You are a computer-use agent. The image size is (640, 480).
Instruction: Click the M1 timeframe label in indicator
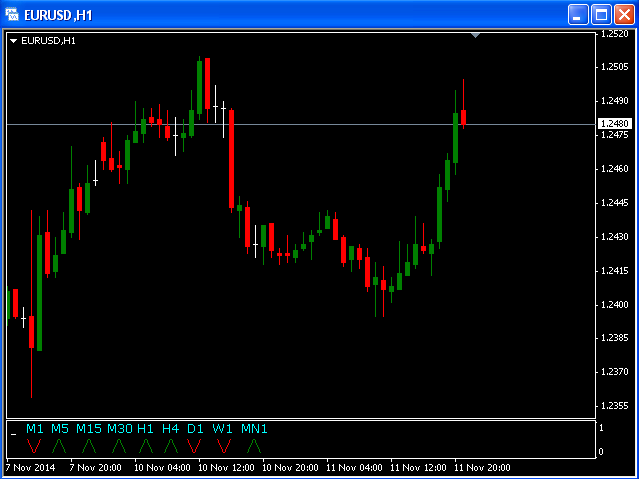tap(35, 429)
